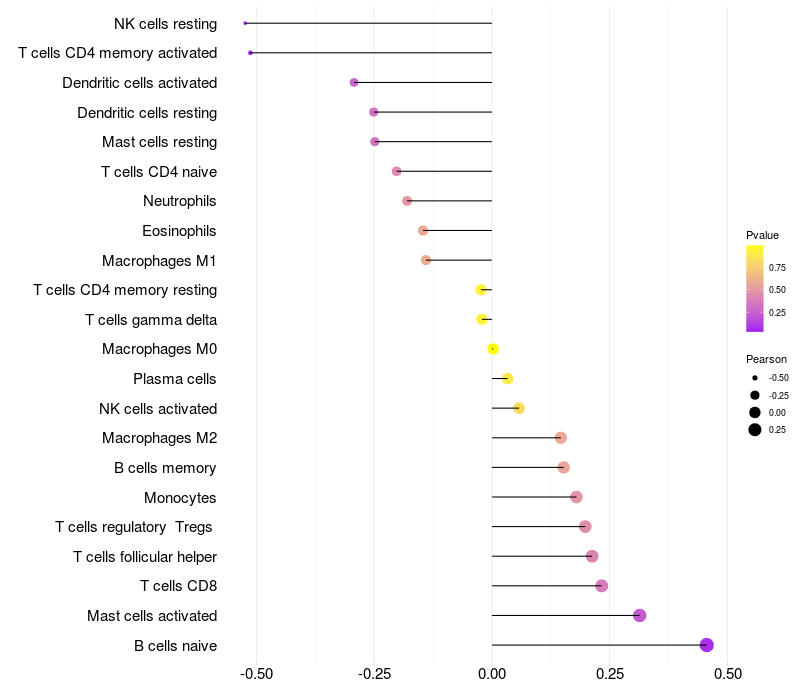
Task: Click the B cells naive data point
Action: 706,645
